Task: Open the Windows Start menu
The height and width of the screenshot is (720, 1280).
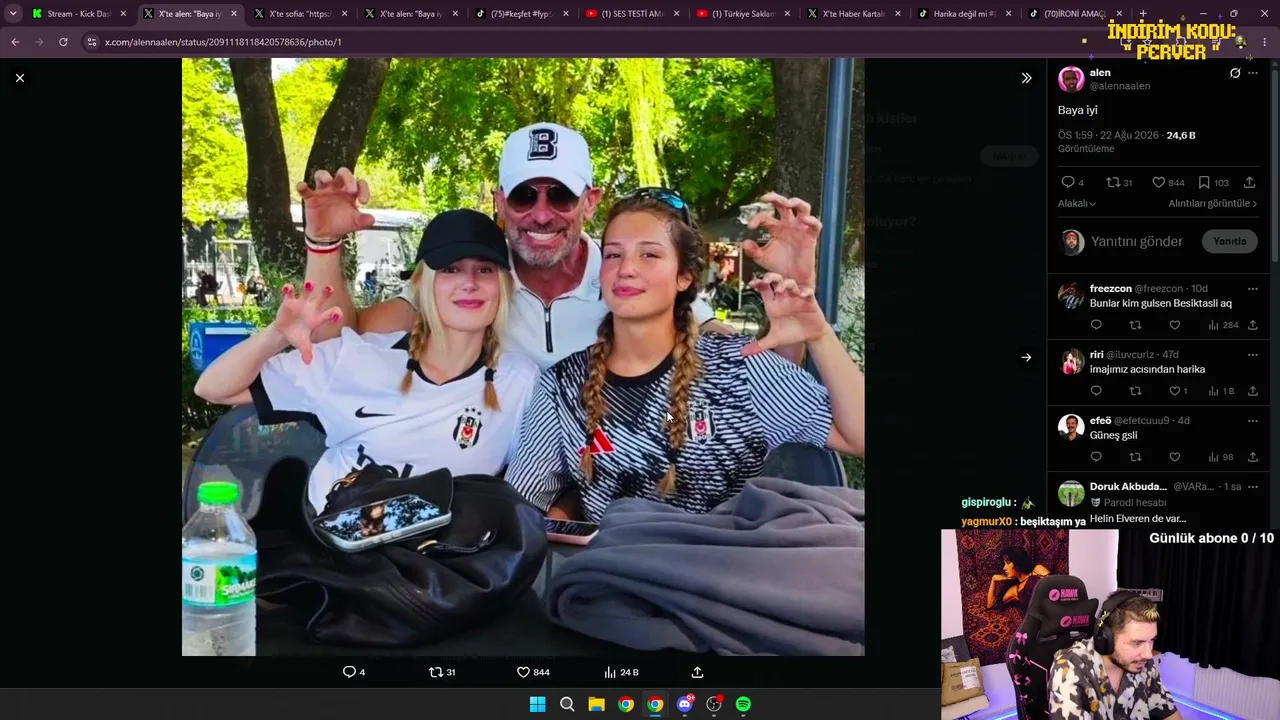Action: point(537,704)
